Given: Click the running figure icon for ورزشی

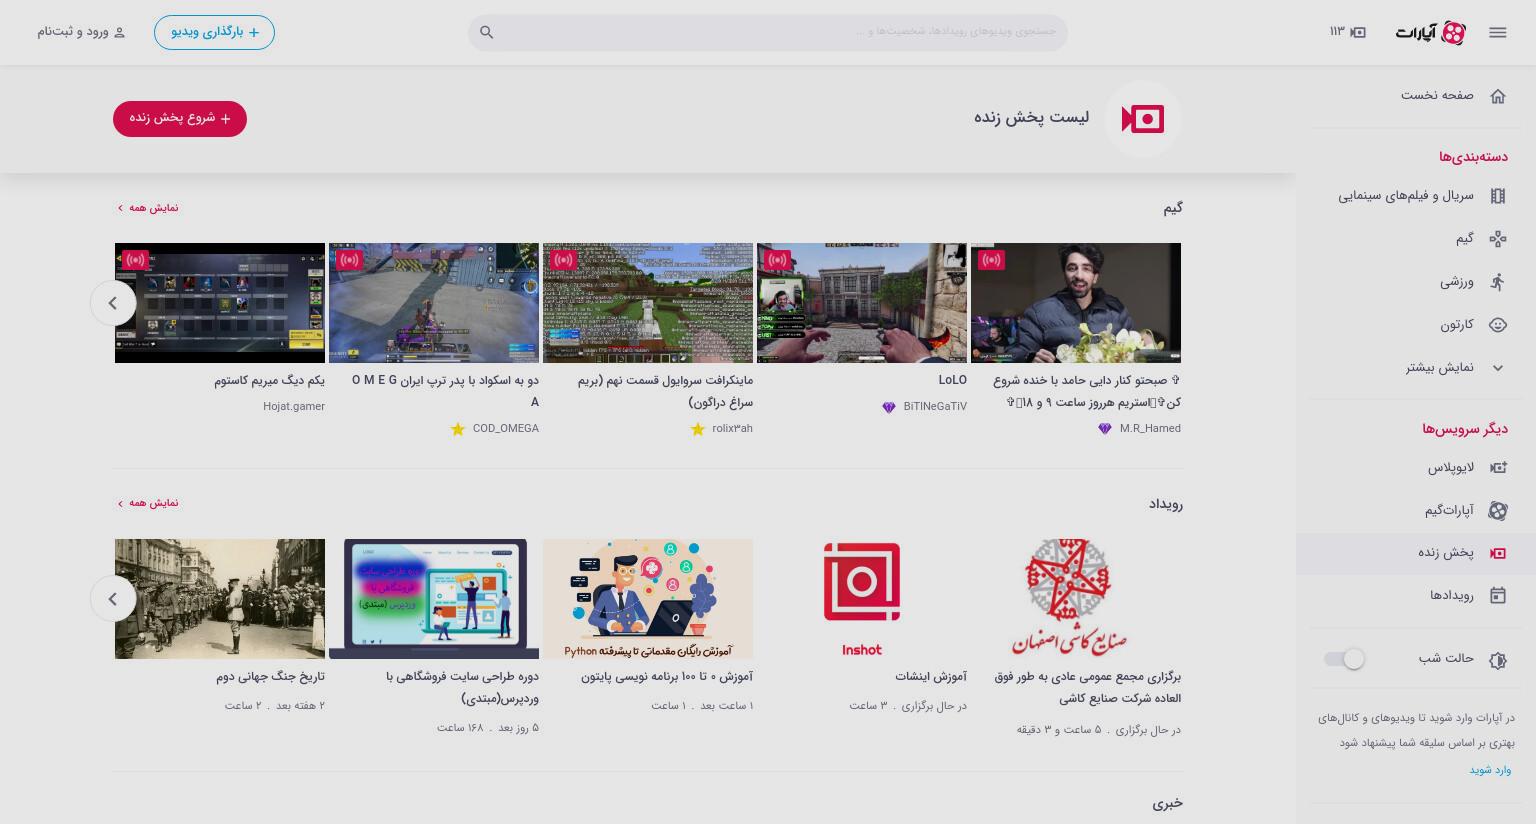Looking at the screenshot, I should pos(1497,282).
